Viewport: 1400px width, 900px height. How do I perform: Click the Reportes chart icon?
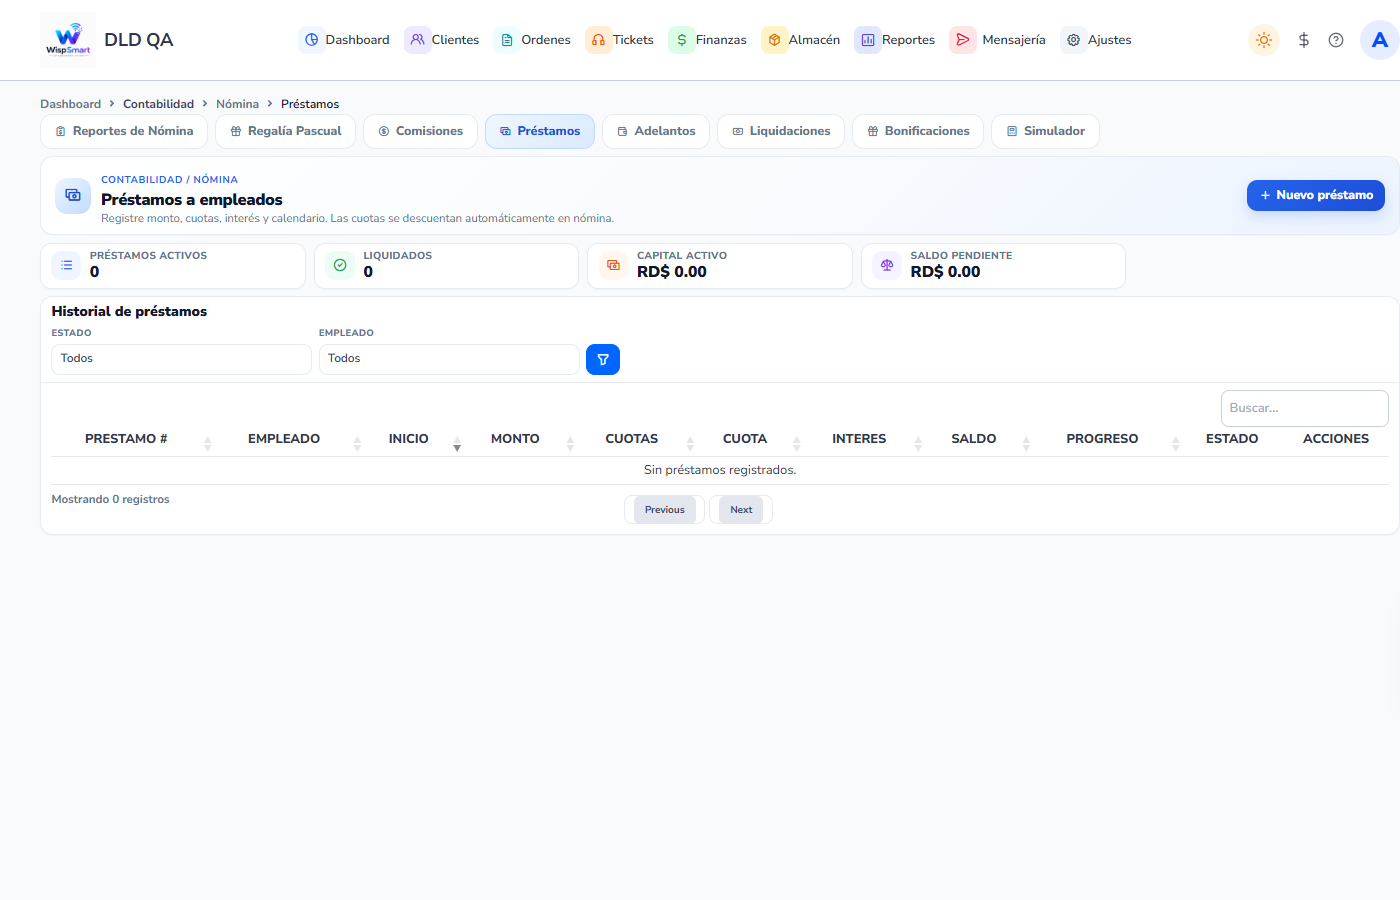pyautogui.click(x=868, y=40)
